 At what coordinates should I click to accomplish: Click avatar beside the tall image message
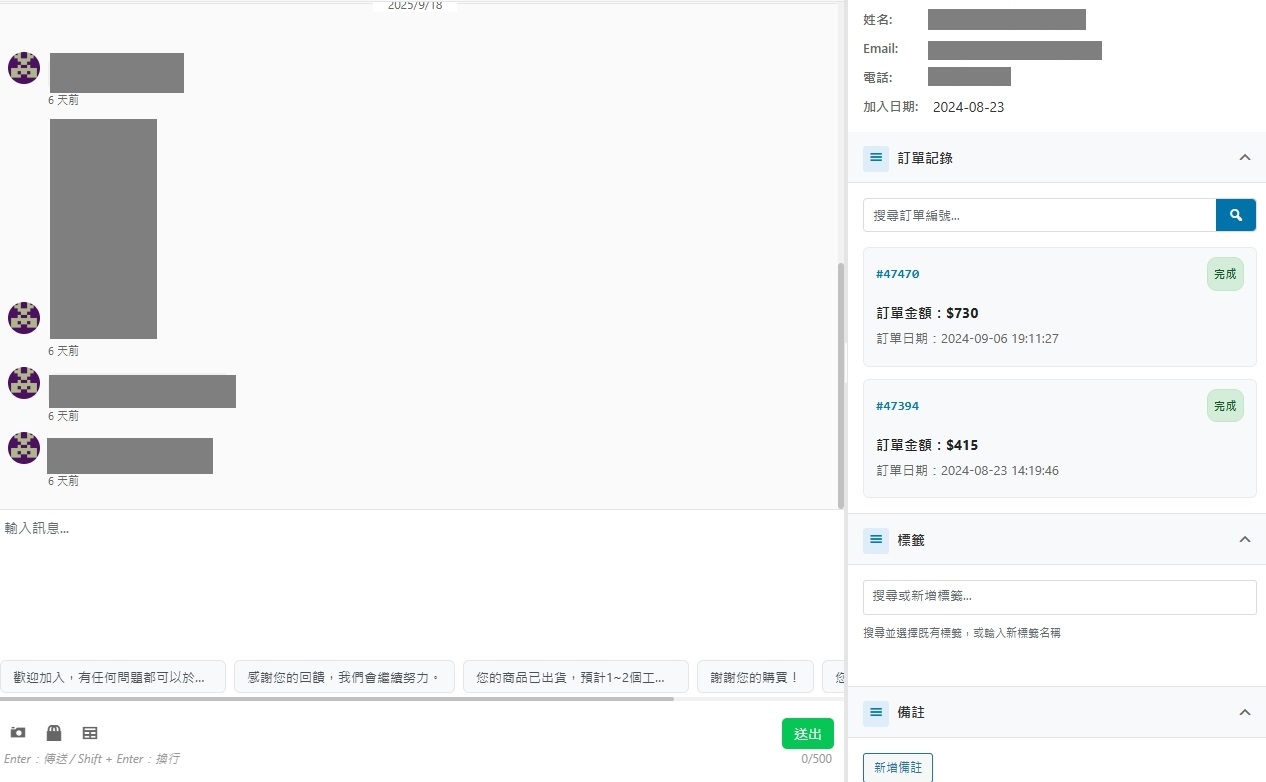click(x=24, y=318)
